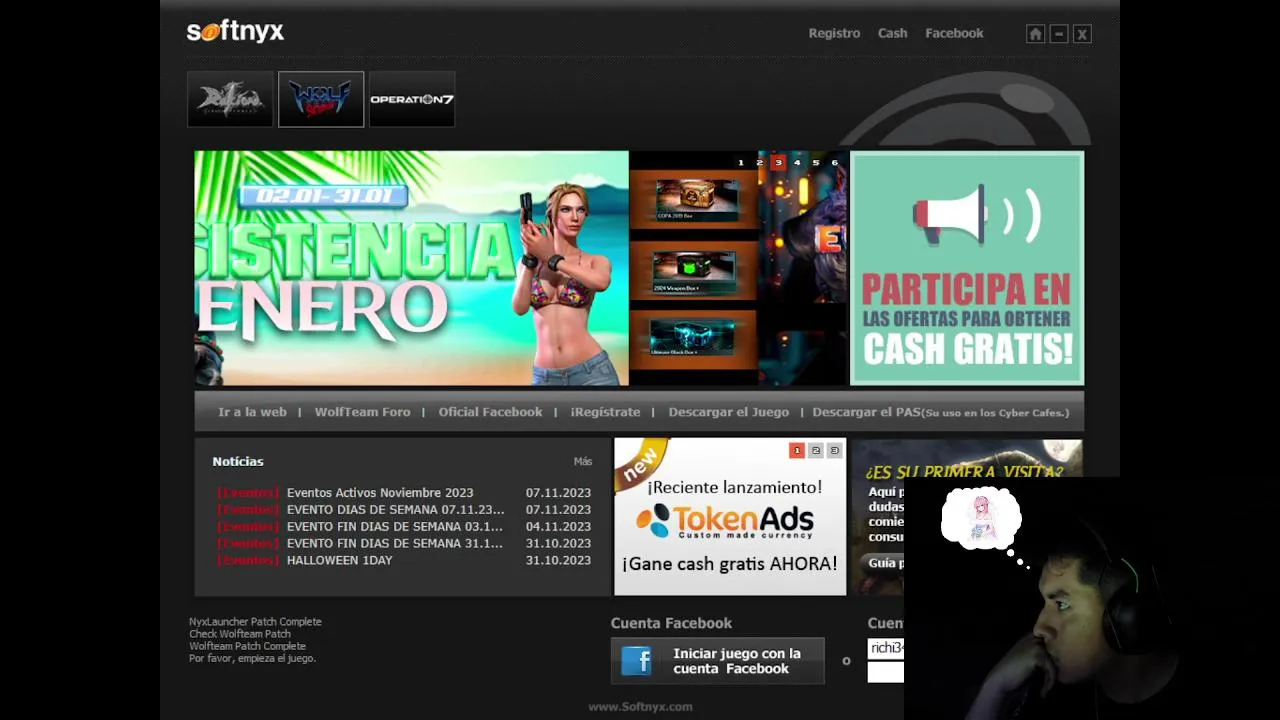This screenshot has height=720, width=1280.
Task: Open 'EVENTO DIAS DE SEMANA 07.11.23' news
Action: pos(395,510)
